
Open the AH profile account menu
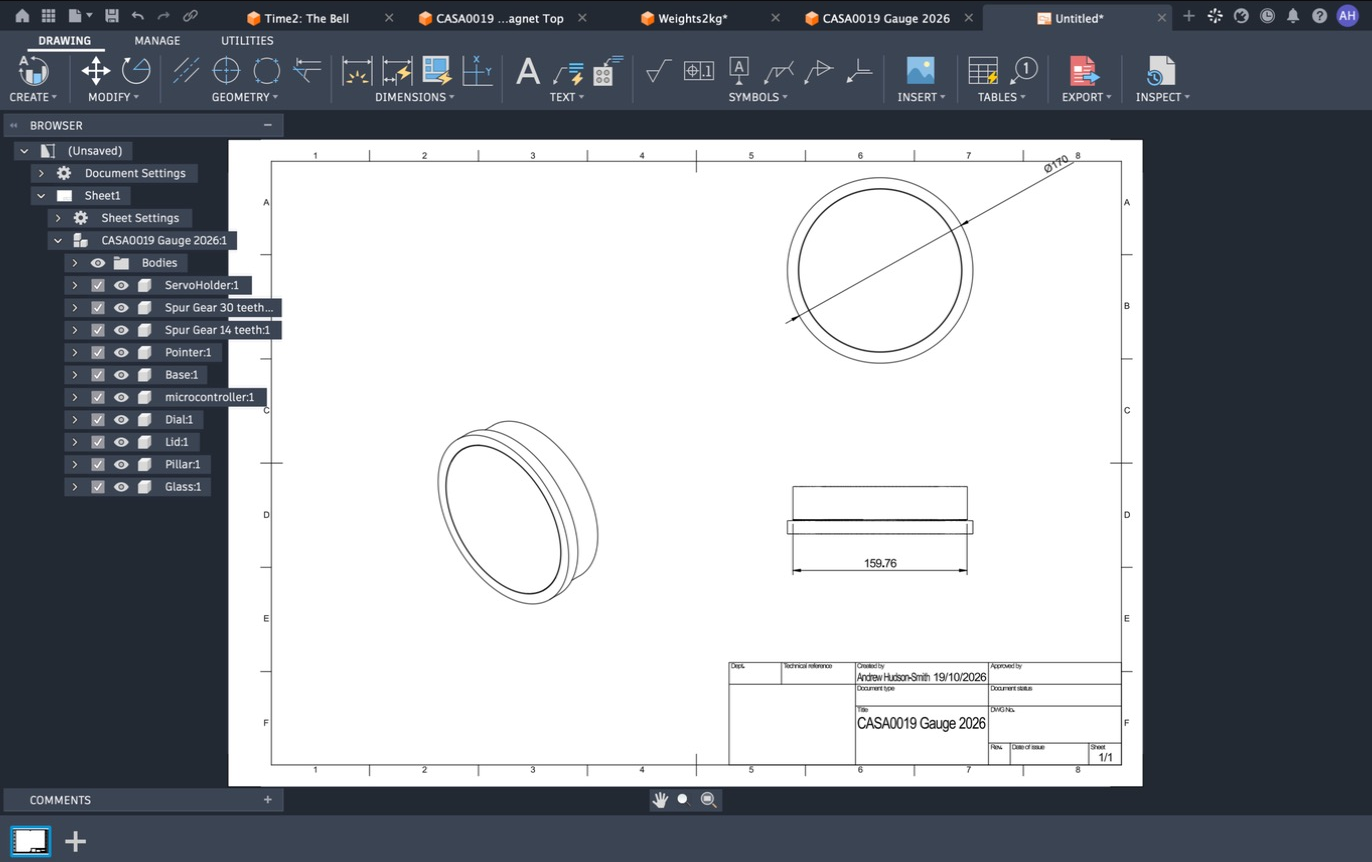(x=1347, y=16)
